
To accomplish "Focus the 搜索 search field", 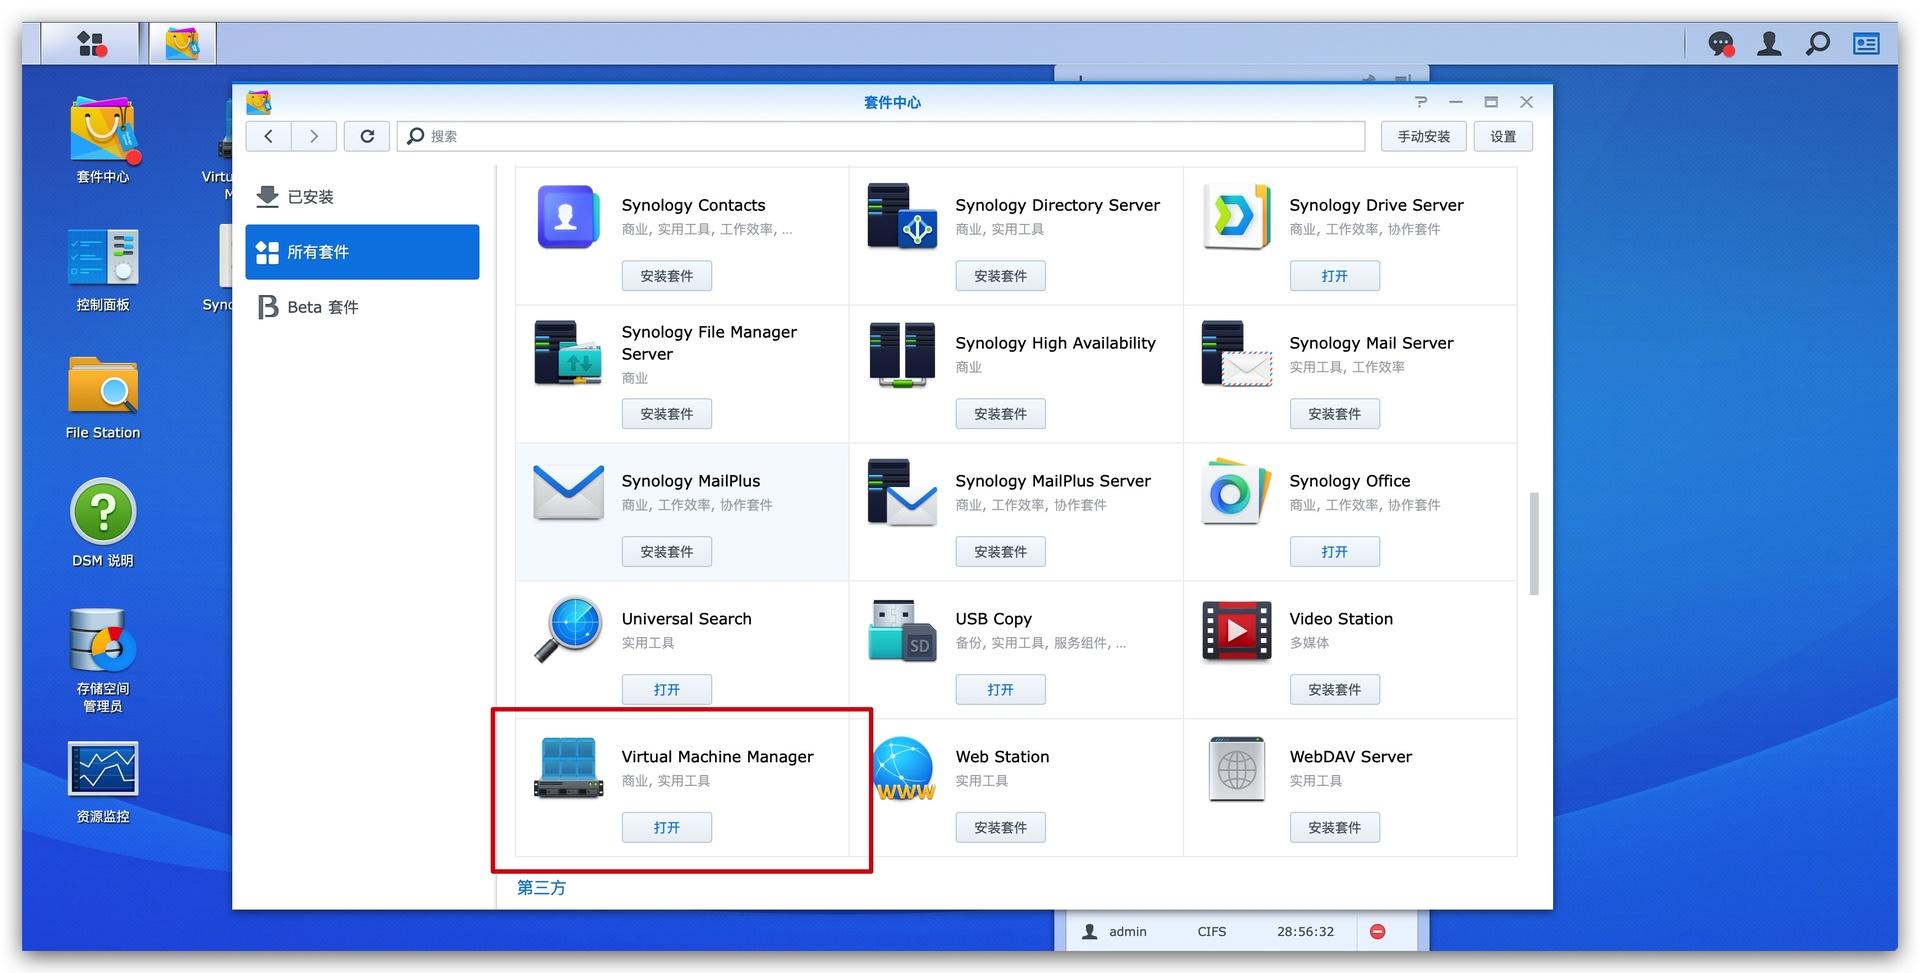I will point(881,136).
